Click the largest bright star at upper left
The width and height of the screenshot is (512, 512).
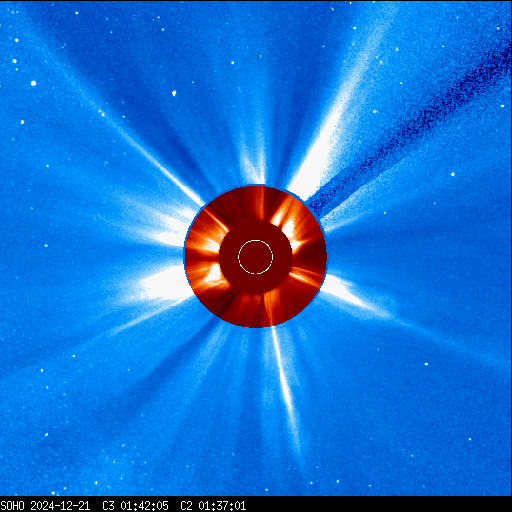(x=33, y=83)
